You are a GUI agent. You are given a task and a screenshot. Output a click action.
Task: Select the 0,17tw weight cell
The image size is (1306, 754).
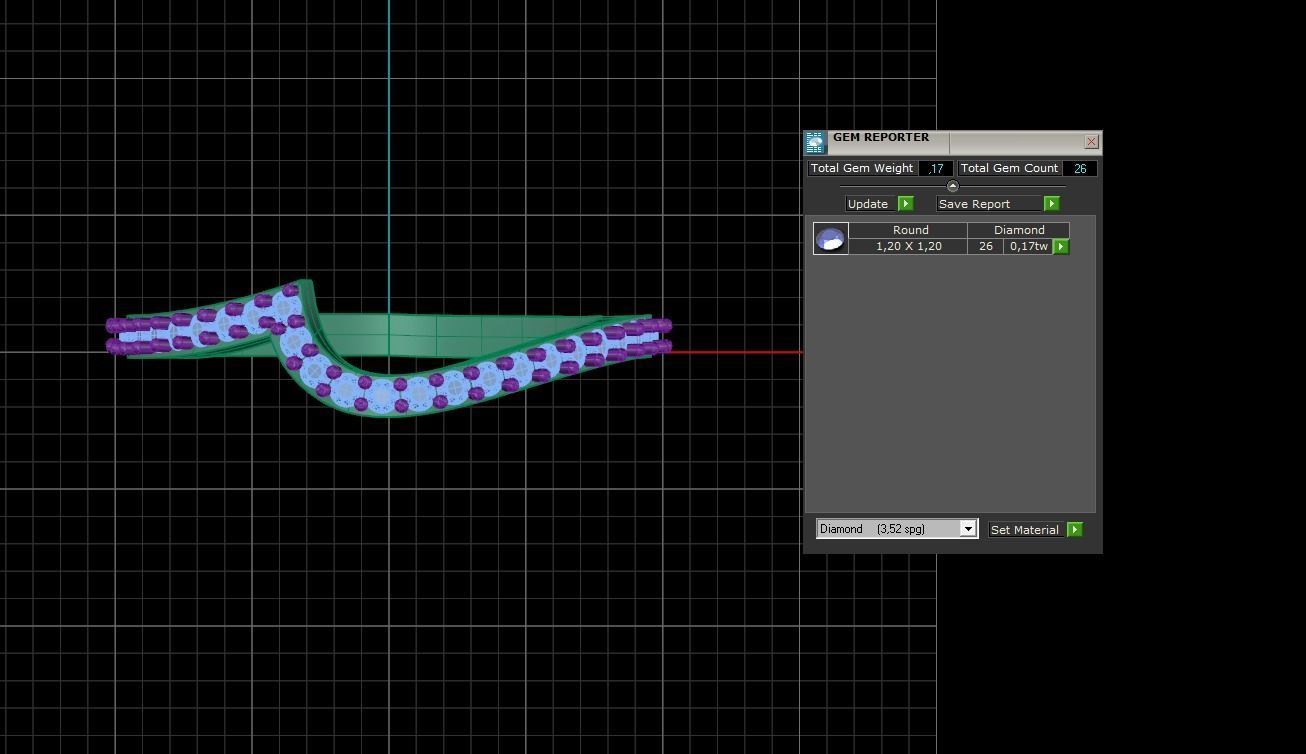point(1029,246)
